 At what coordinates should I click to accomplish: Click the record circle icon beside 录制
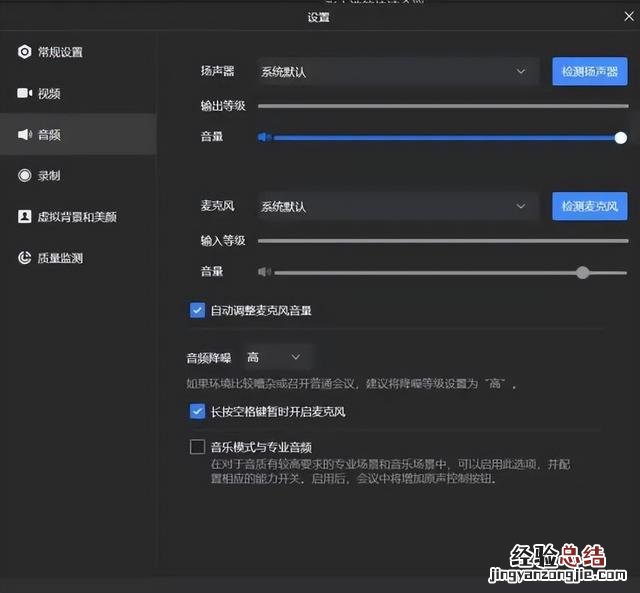24,175
